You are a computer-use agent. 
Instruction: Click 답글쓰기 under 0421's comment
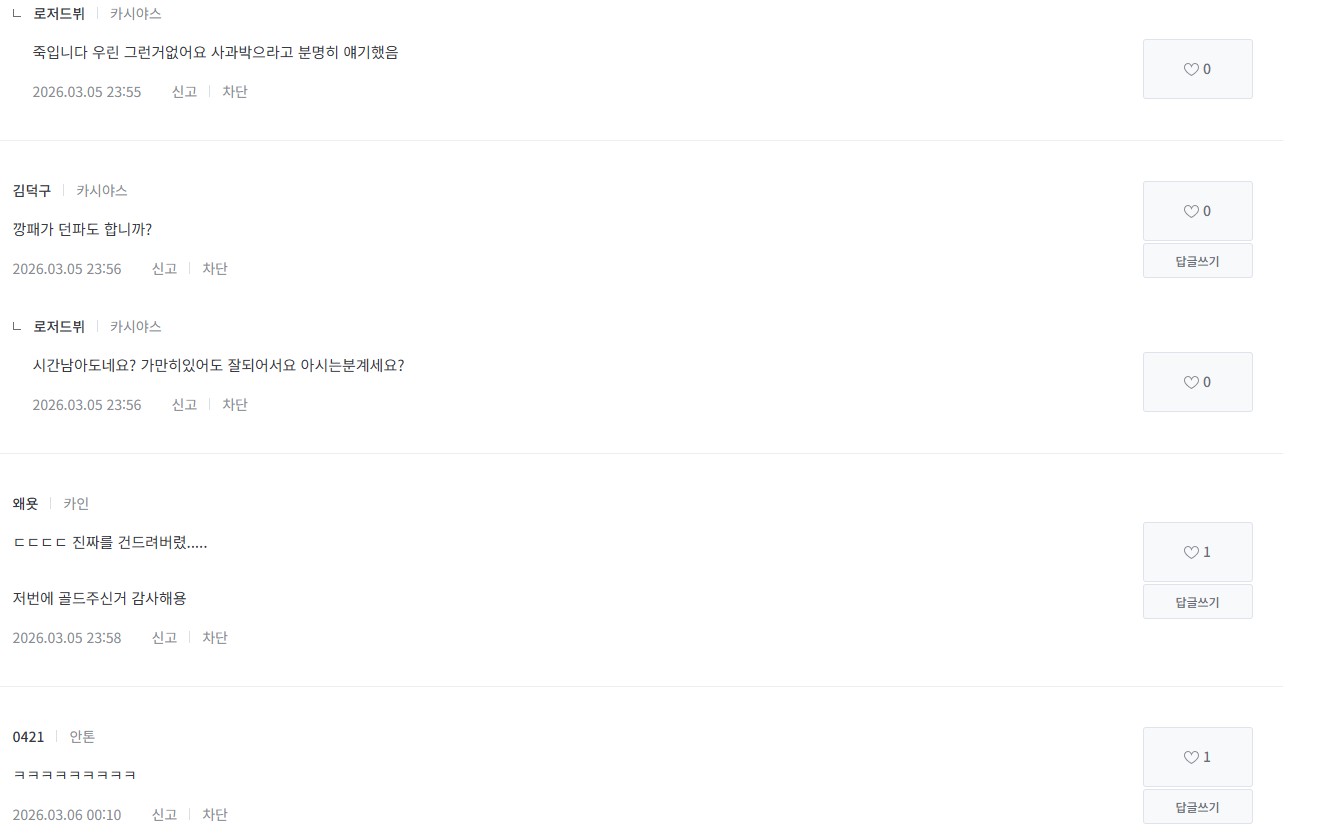pos(1197,807)
